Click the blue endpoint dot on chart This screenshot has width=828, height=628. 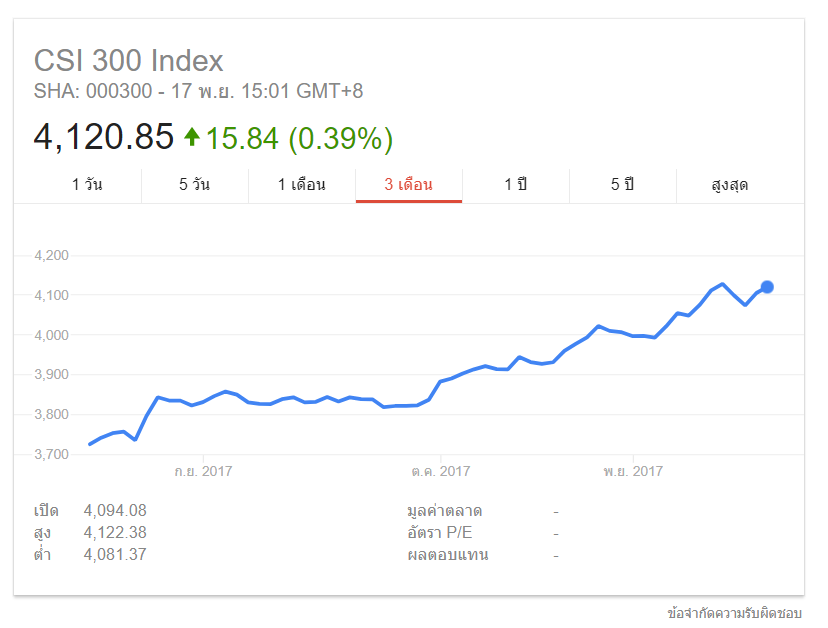click(x=767, y=287)
